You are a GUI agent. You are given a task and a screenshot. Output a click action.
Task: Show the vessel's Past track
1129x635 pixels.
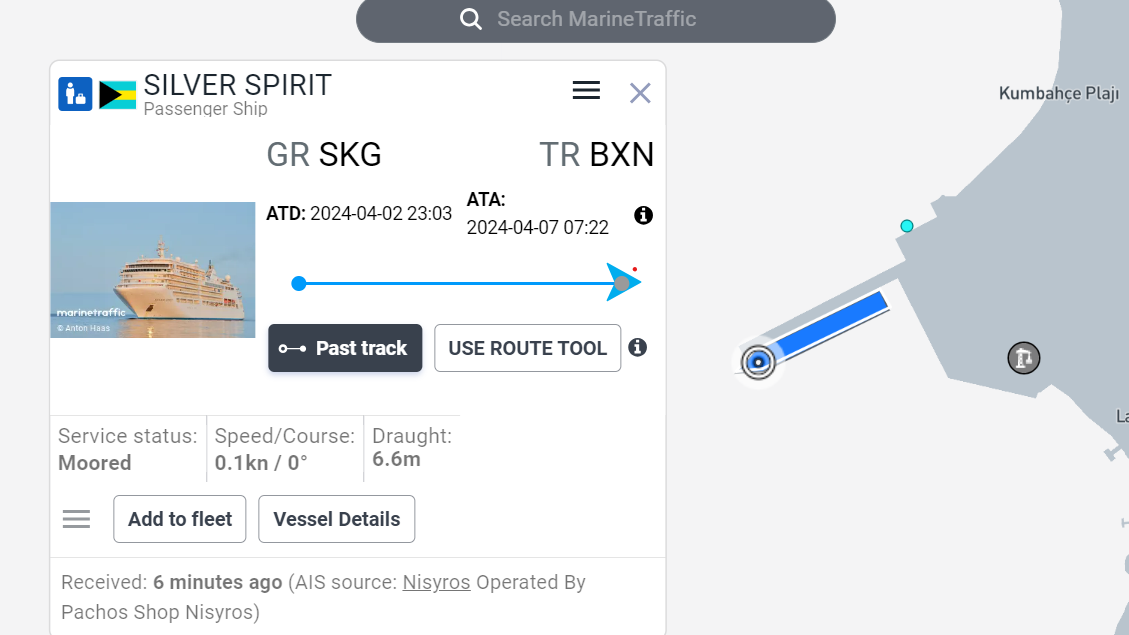(x=345, y=348)
